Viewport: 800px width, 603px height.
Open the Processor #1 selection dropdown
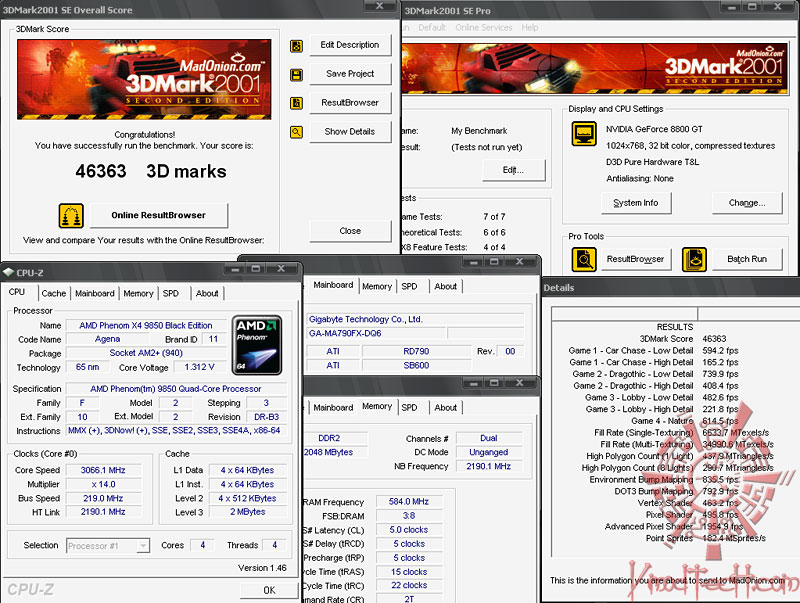[x=108, y=546]
